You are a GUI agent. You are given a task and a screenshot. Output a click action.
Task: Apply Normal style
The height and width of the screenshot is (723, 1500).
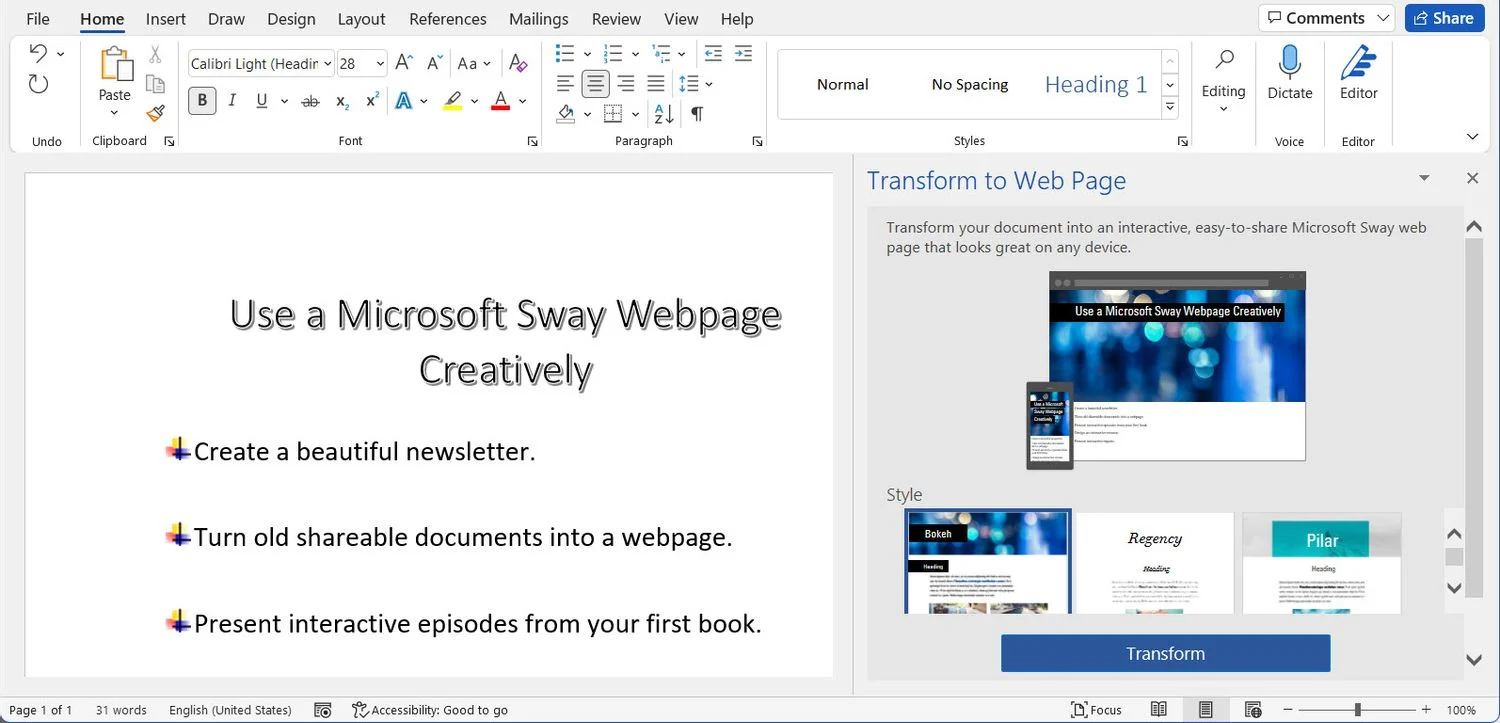842,85
